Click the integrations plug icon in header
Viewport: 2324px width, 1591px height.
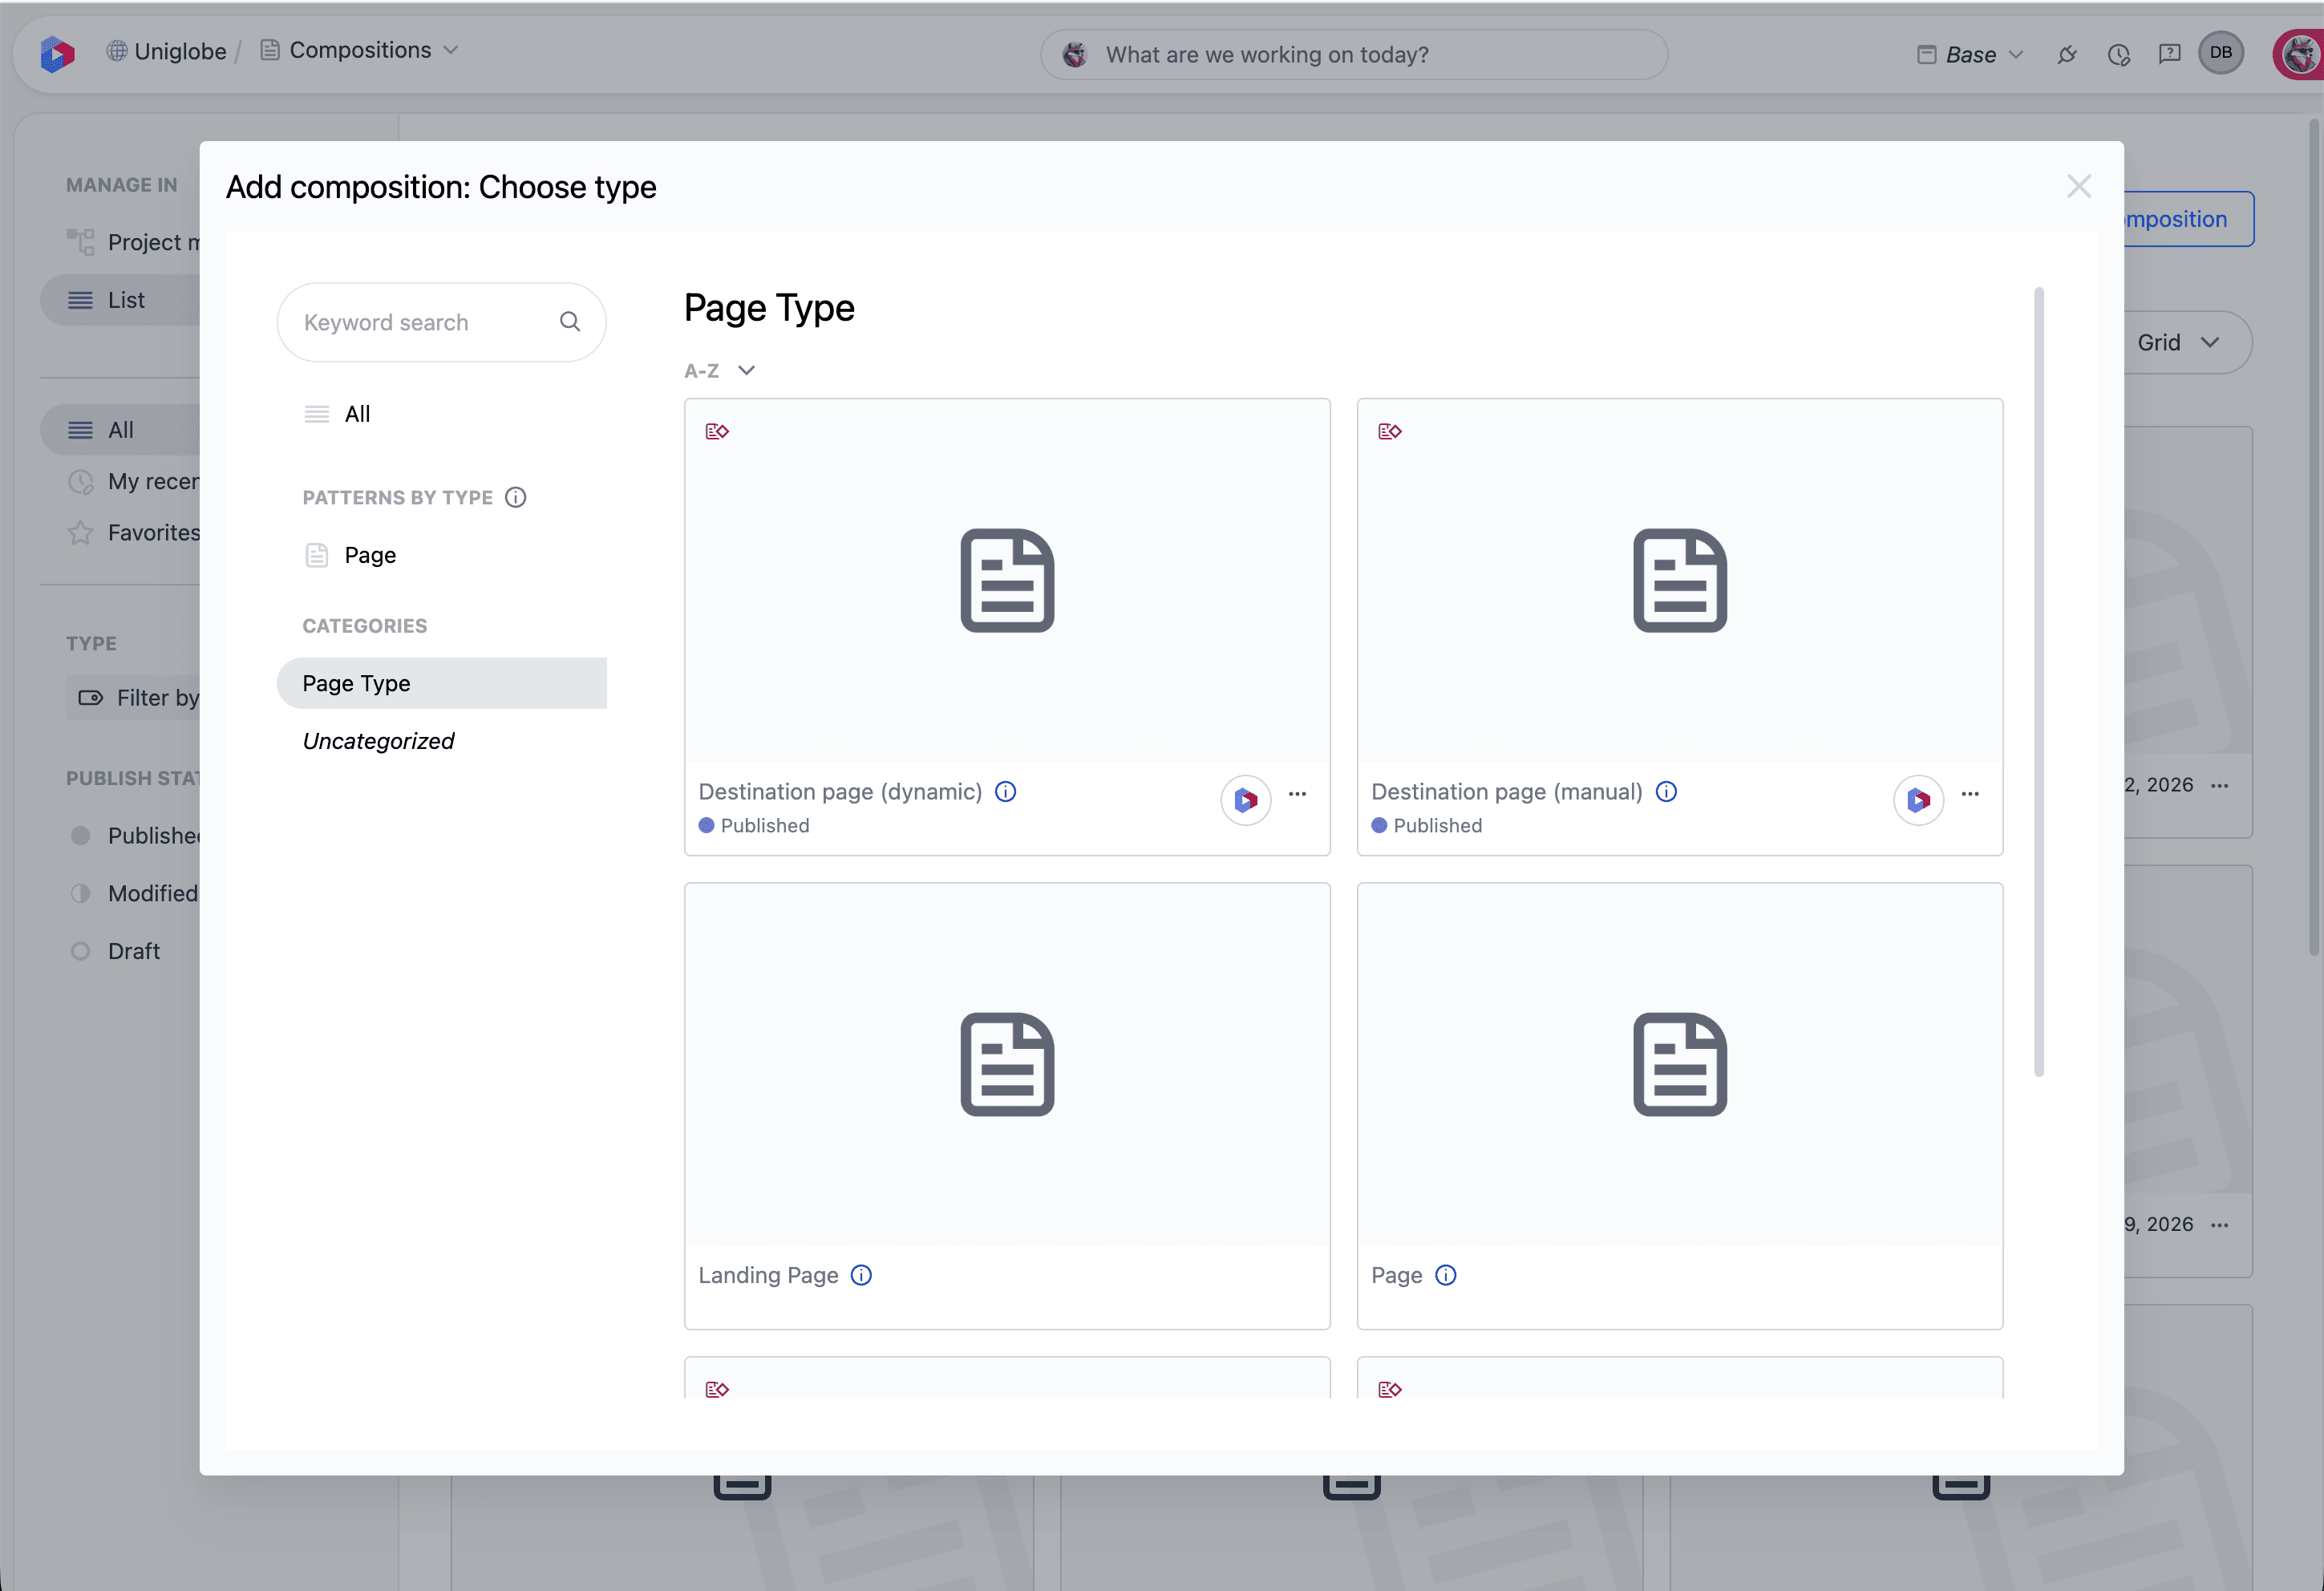(2067, 54)
